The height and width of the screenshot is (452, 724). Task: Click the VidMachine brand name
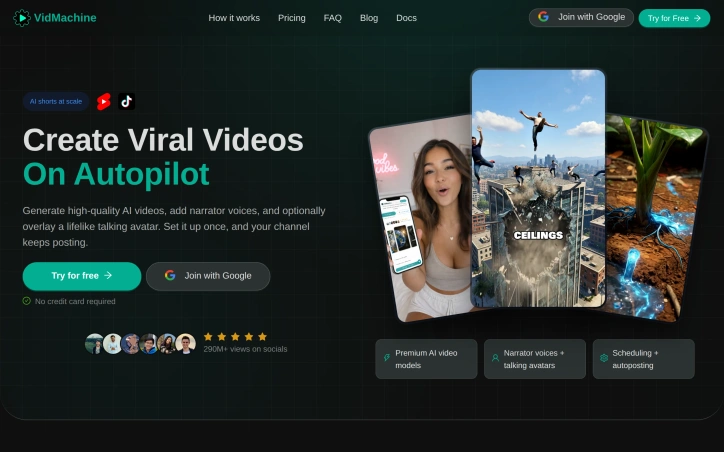(65, 18)
